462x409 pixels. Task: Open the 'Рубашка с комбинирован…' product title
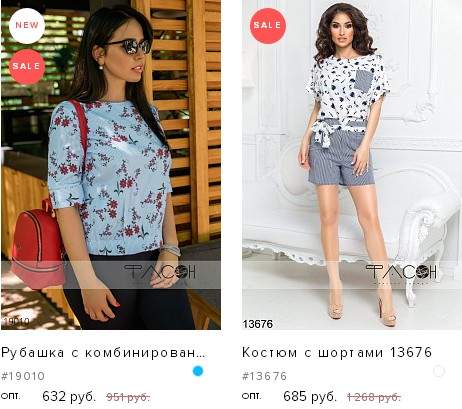coord(103,353)
